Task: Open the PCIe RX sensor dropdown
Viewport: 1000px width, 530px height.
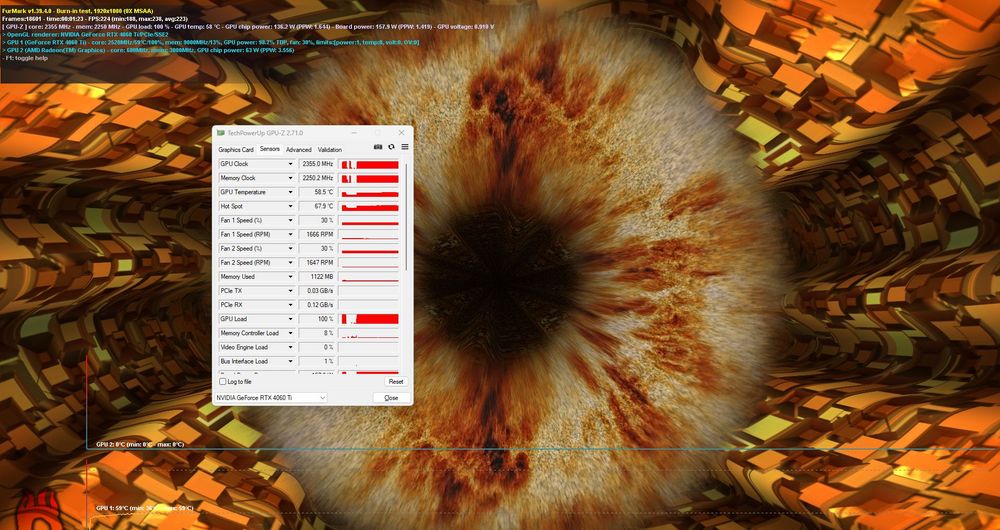Action: click(x=290, y=305)
